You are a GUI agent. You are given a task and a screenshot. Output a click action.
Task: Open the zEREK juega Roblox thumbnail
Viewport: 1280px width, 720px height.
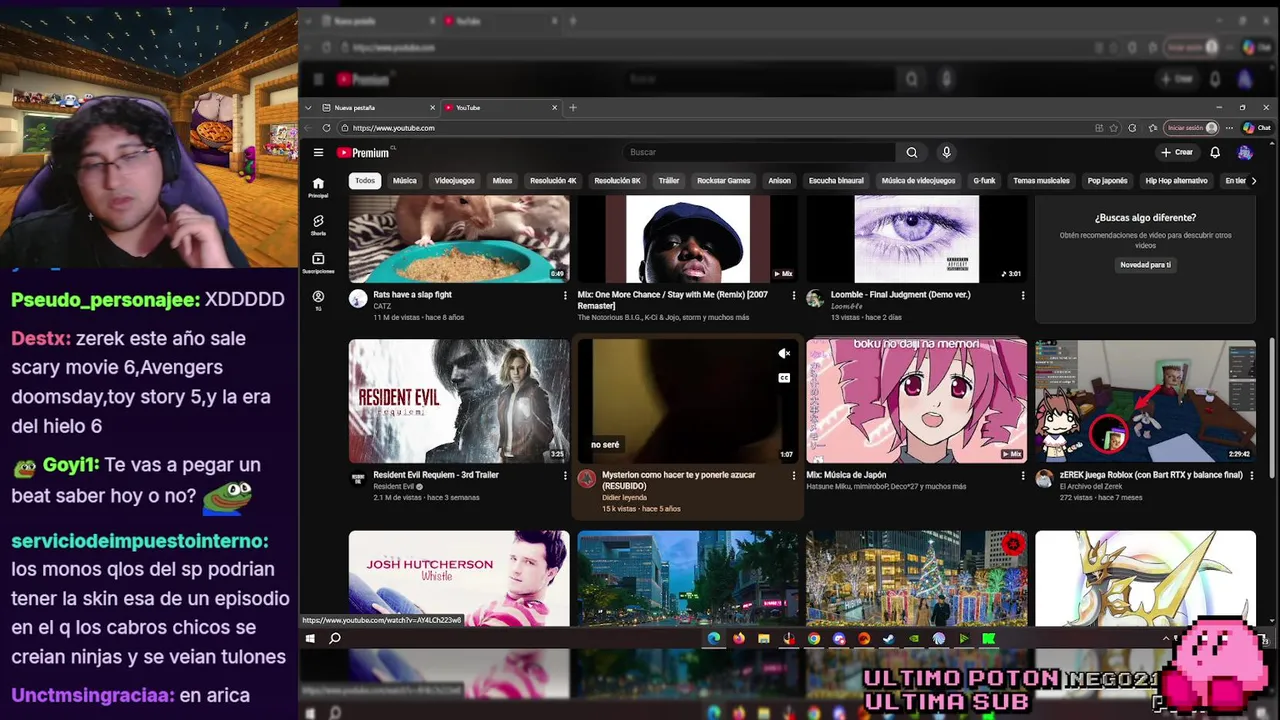pos(1145,401)
